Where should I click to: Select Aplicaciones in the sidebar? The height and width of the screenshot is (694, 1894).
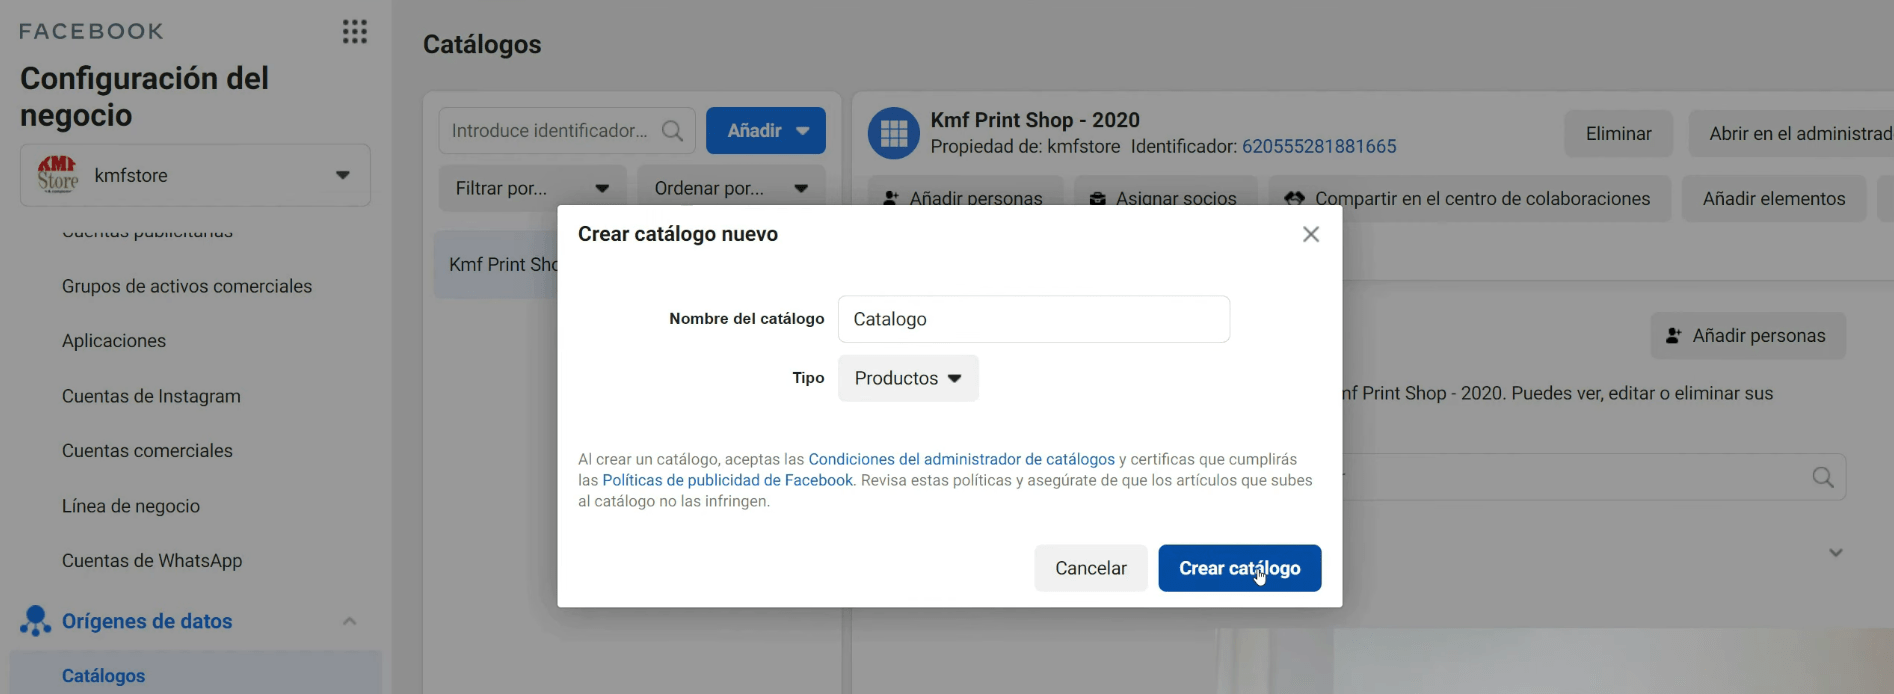coord(114,341)
